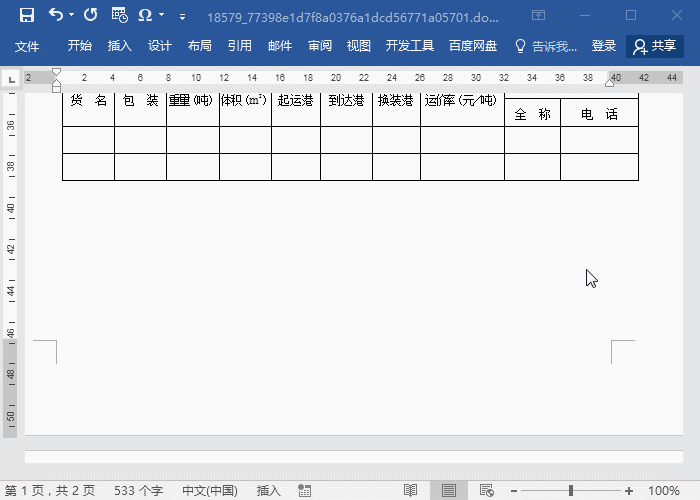700x500 pixels.
Task: Open the 审阅 tab
Action: (320, 46)
